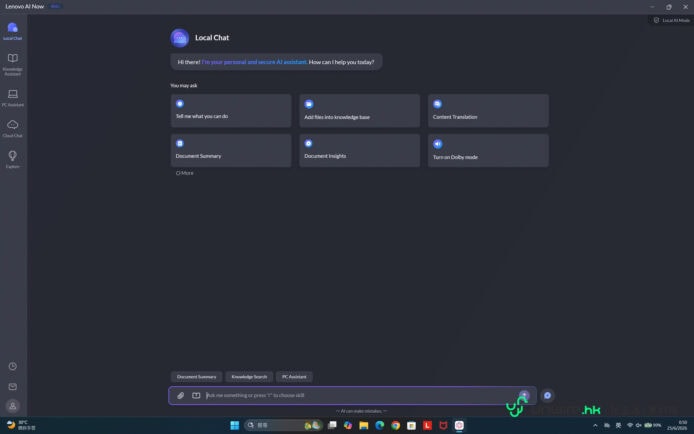
Task: Click the send message button in input box
Action: pos(524,395)
